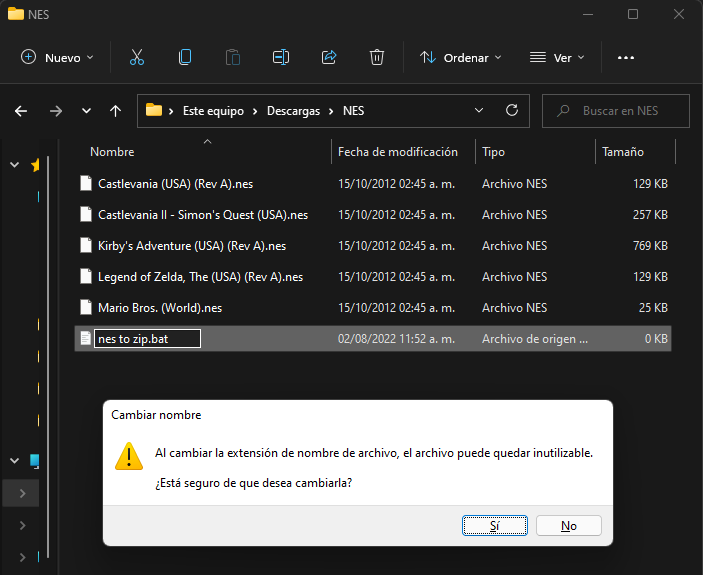Click the chevron after Descargas
The width and height of the screenshot is (703, 575).
point(331,111)
